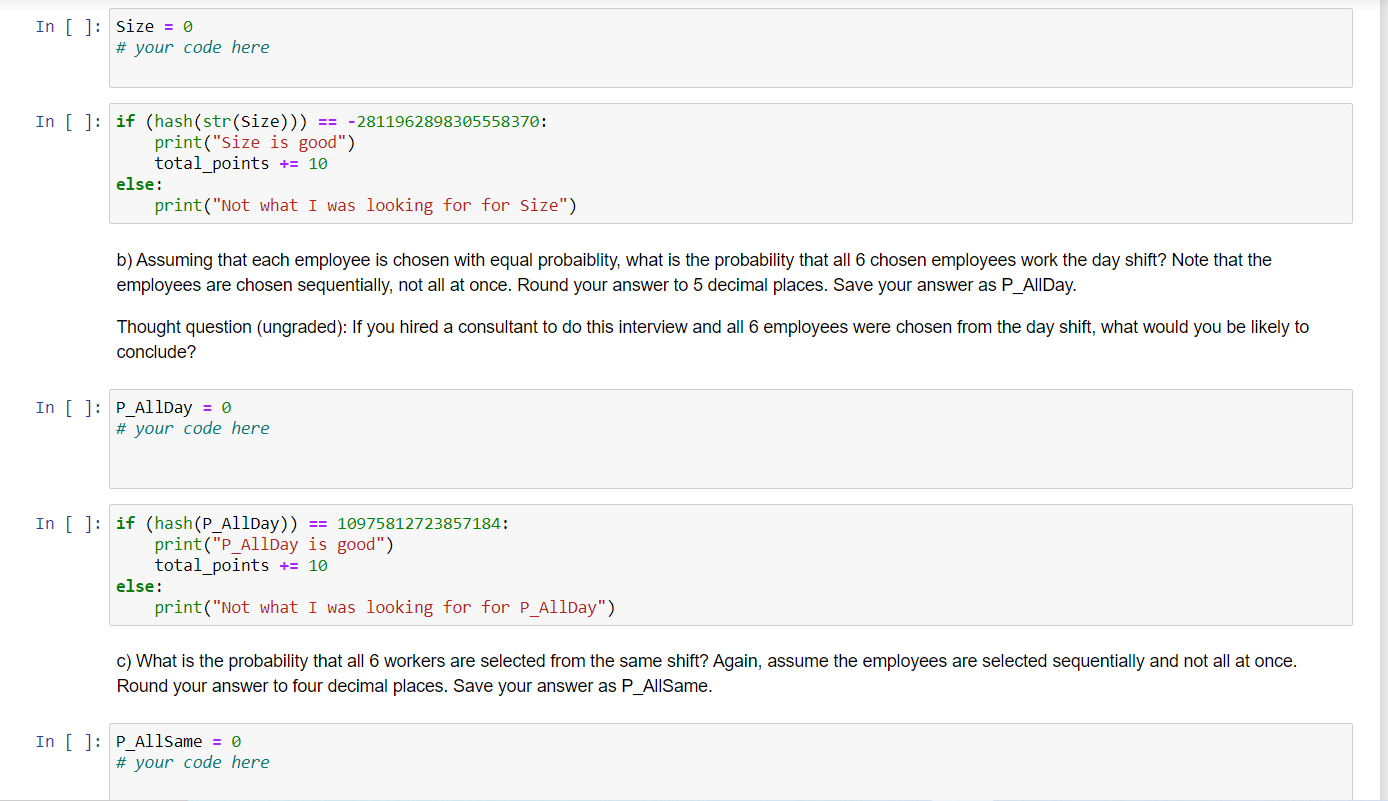
Task: Place cursor on '# your code here' under P_AllDay
Action: click(x=193, y=428)
